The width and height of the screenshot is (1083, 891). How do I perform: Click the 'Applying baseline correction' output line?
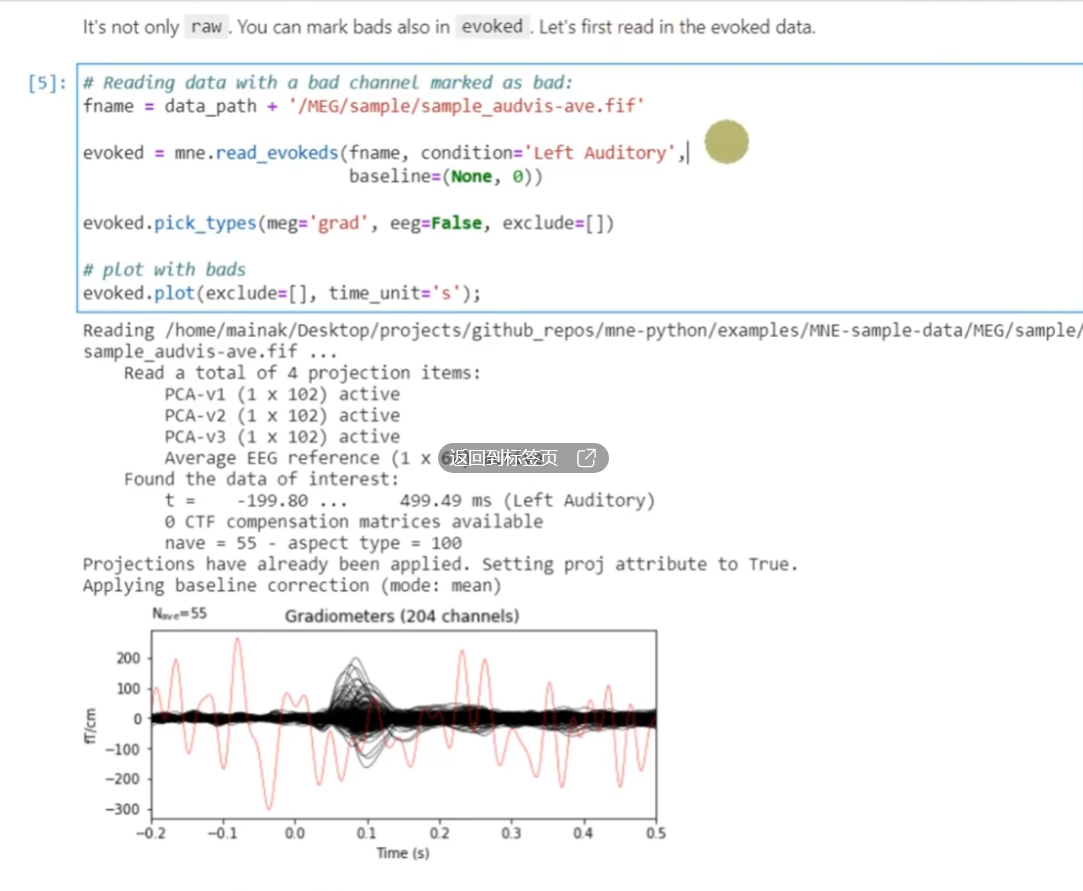(x=292, y=585)
